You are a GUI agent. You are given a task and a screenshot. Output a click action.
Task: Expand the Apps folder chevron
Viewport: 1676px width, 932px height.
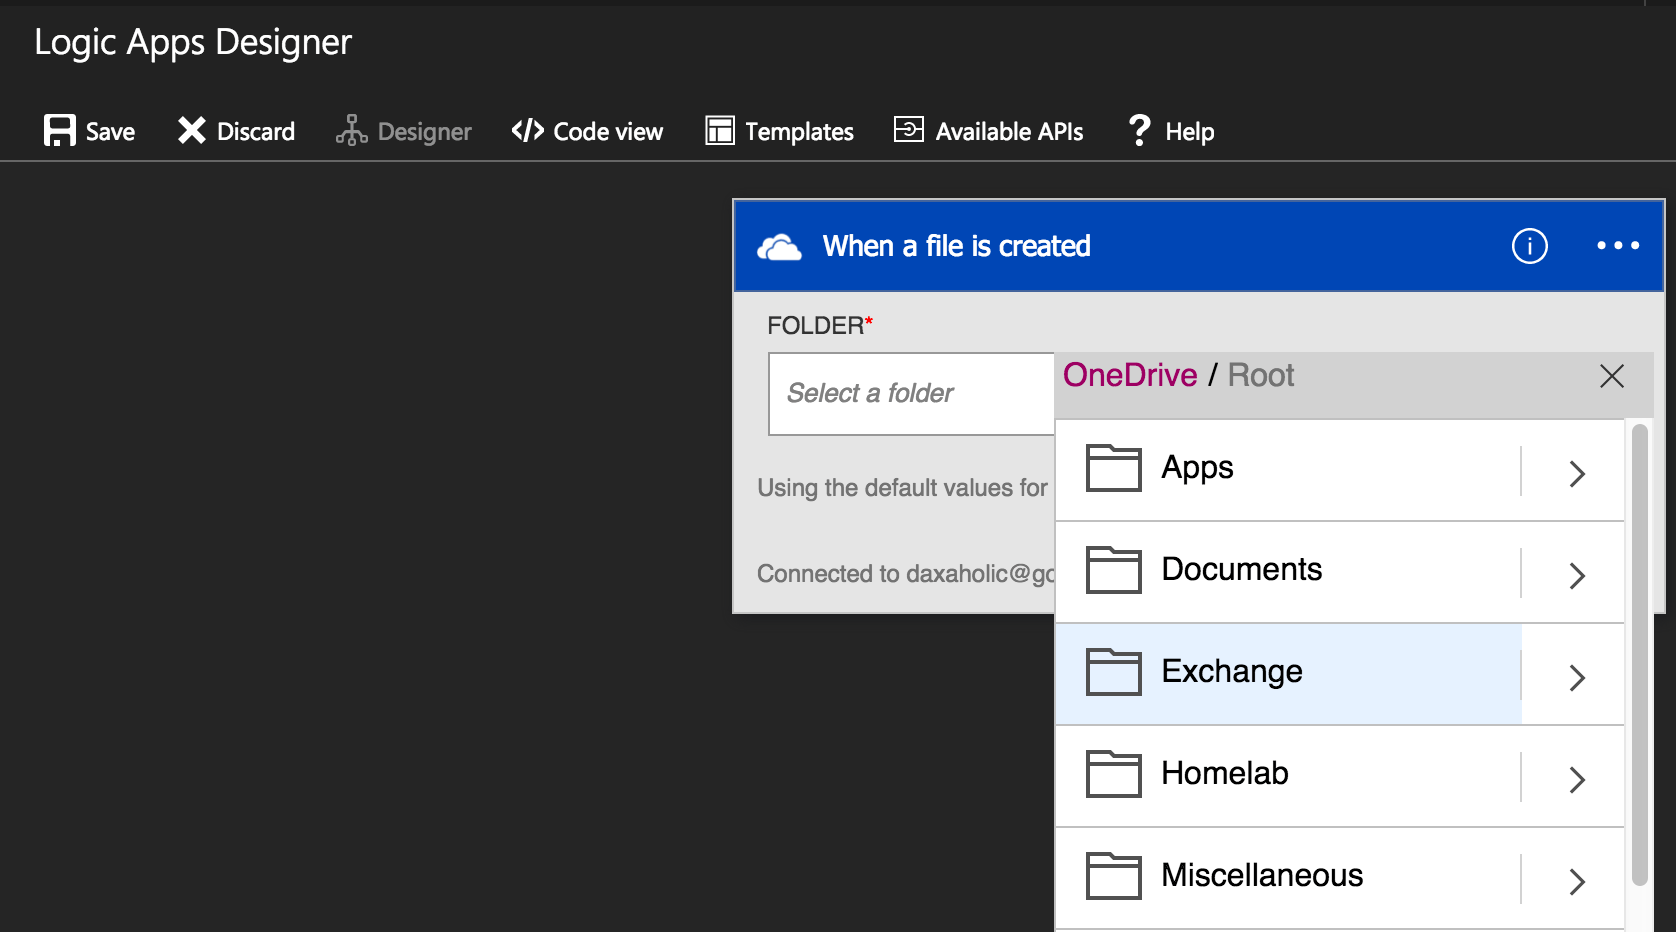click(1577, 473)
